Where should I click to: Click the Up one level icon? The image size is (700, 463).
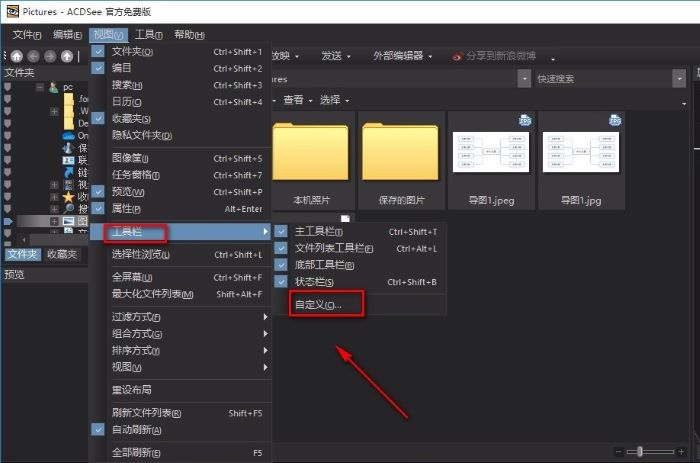[x=67, y=56]
